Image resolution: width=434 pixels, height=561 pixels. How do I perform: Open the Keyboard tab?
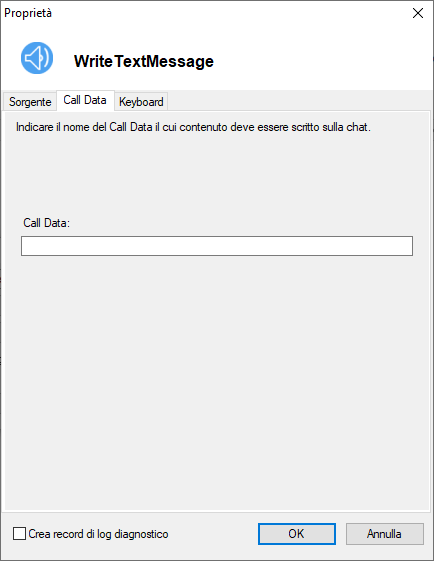[141, 102]
